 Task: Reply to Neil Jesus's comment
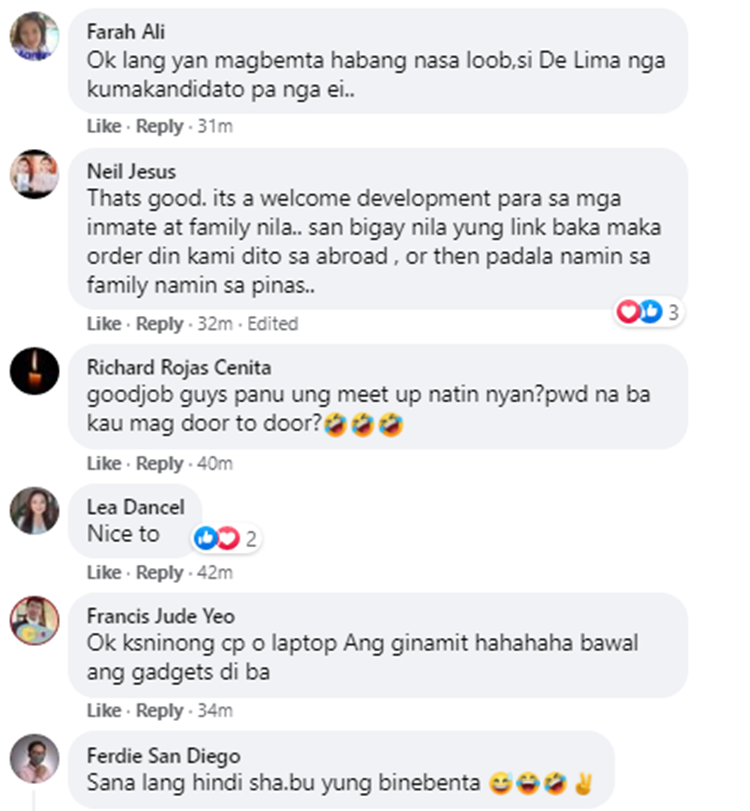(159, 324)
